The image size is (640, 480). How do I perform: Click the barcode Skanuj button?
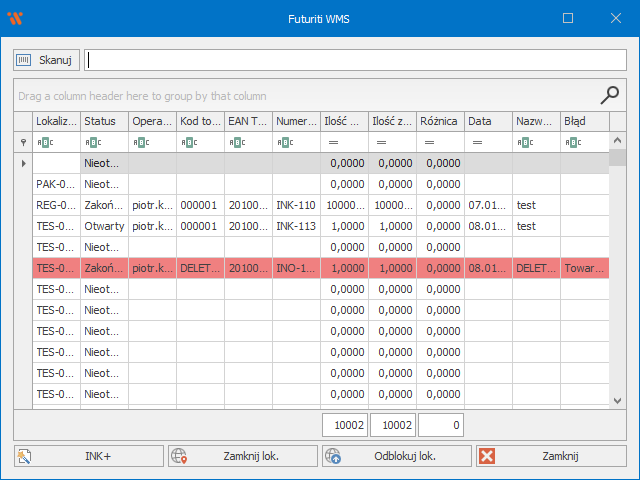[x=46, y=60]
